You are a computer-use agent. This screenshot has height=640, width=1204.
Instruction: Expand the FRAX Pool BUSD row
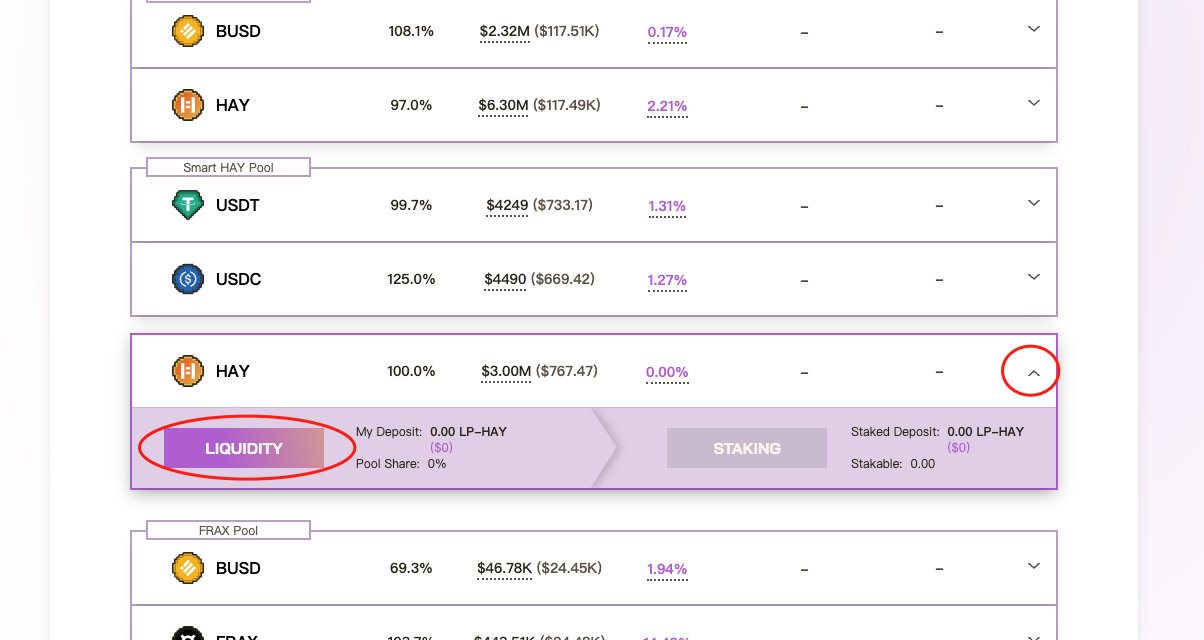(x=1034, y=567)
